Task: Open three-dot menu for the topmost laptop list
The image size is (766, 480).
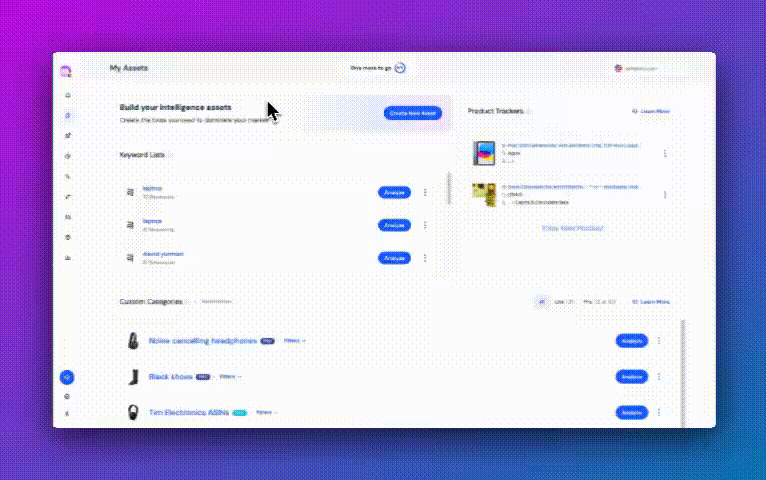Action: tap(425, 192)
